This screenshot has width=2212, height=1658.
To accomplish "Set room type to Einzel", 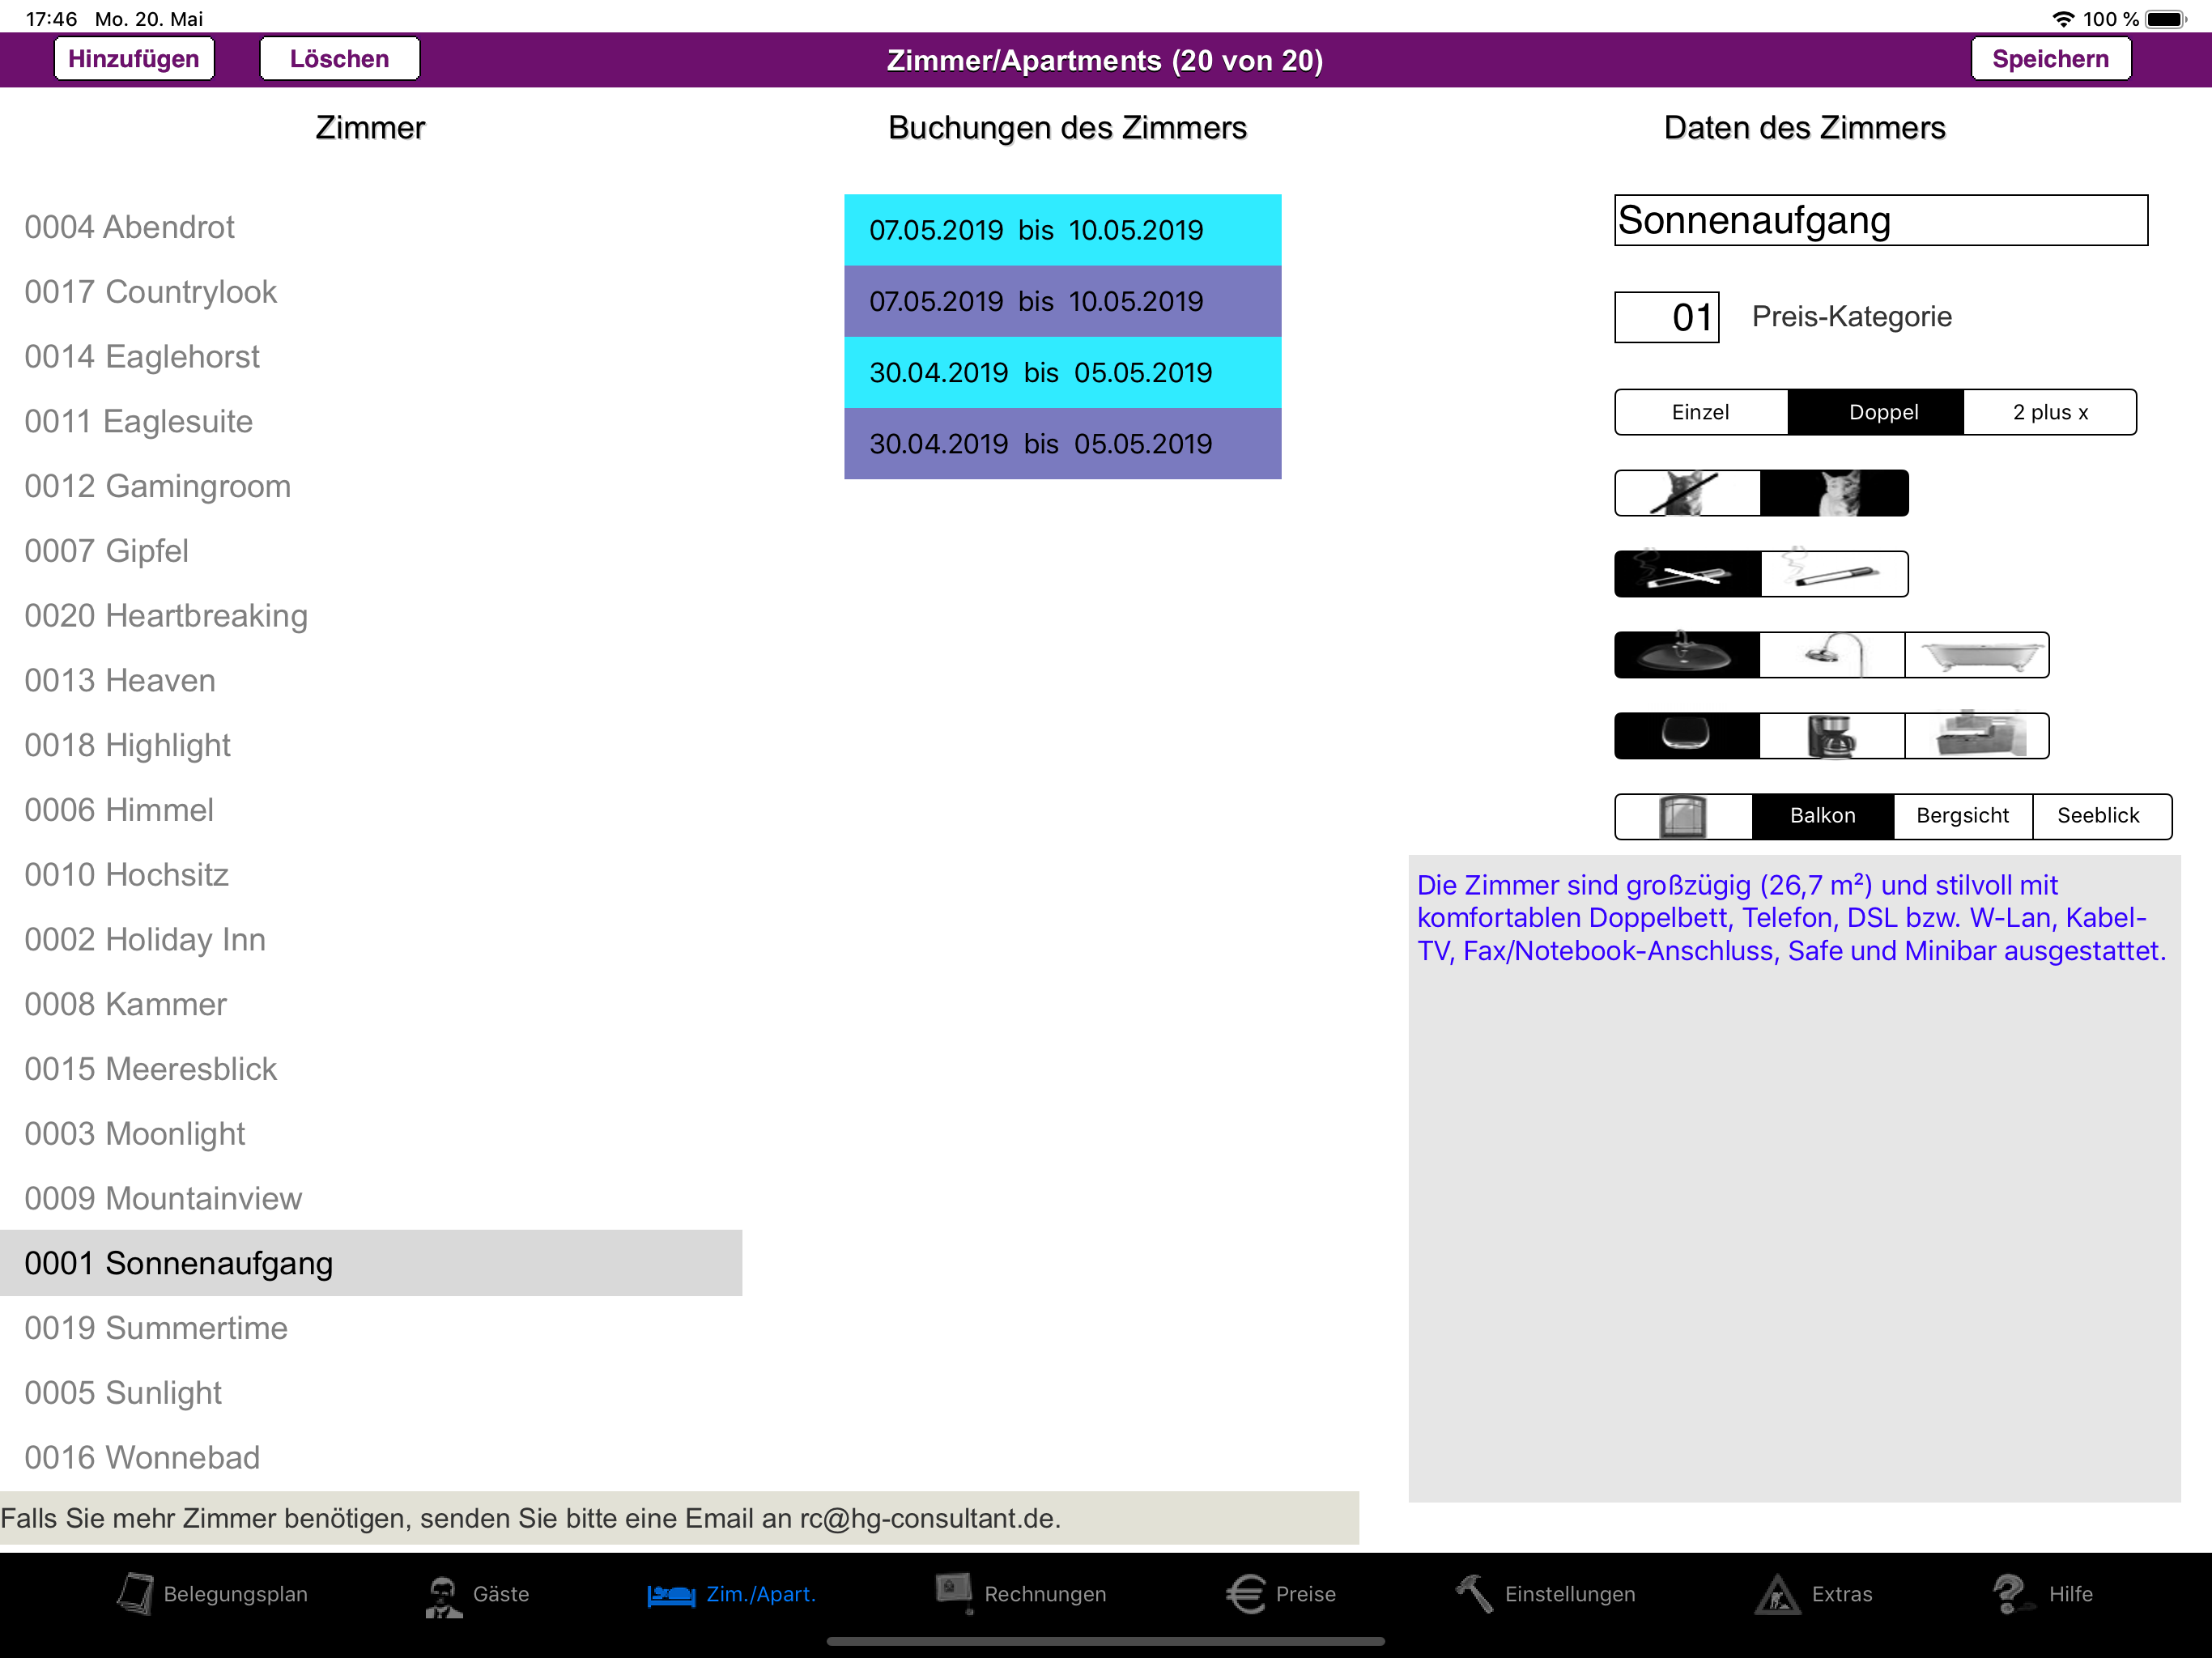I will (x=1701, y=412).
